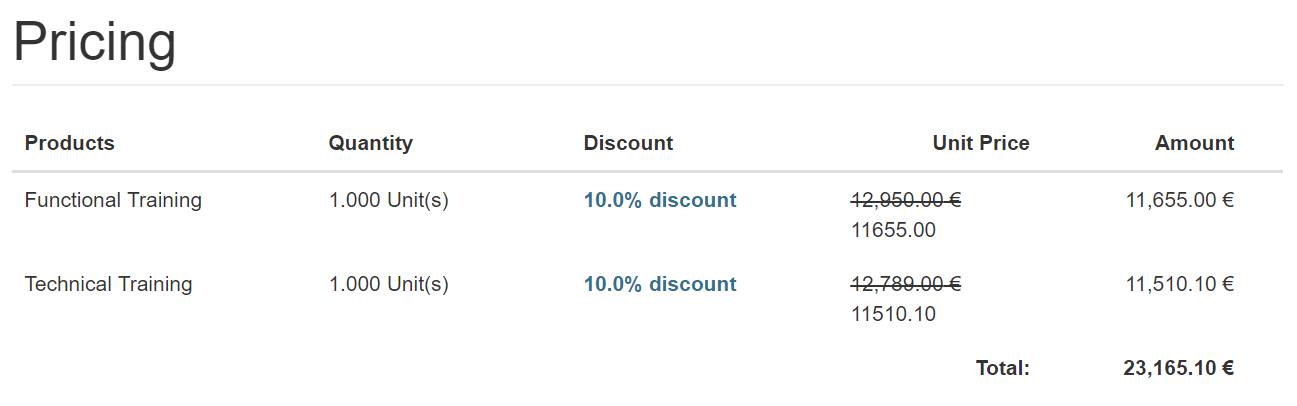
Task: Click Functional Training quantity 1.000 Unit(s)
Action: (388, 200)
